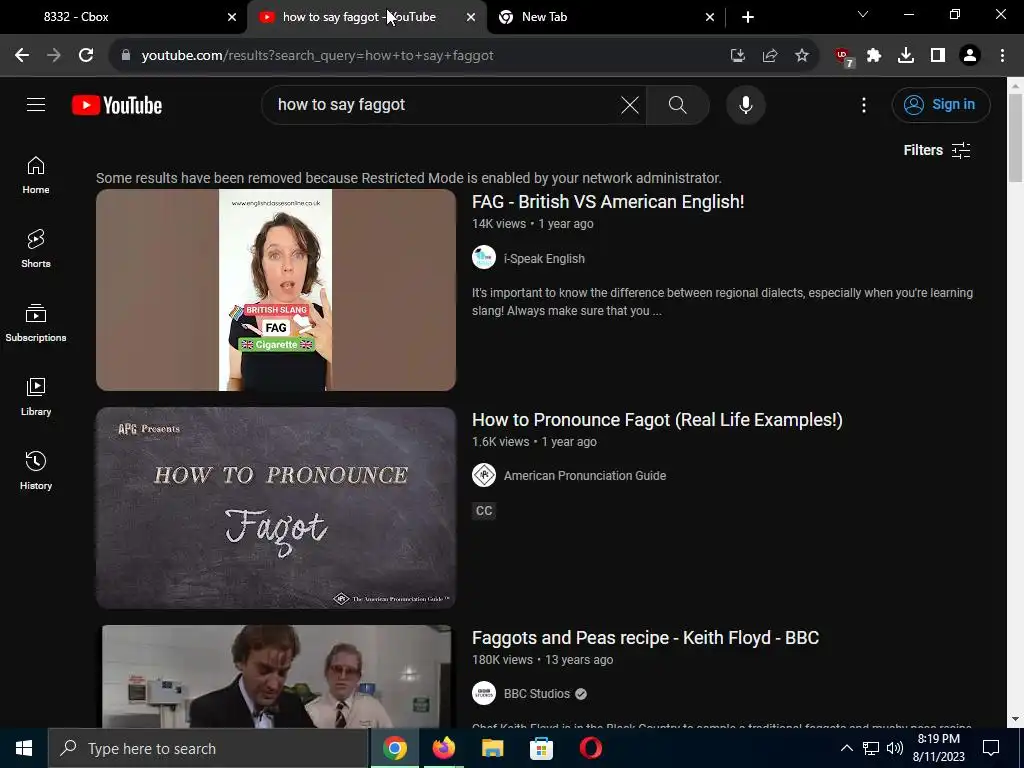Open the notification center icon
The width and height of the screenshot is (1024, 768).
pyautogui.click(x=991, y=748)
